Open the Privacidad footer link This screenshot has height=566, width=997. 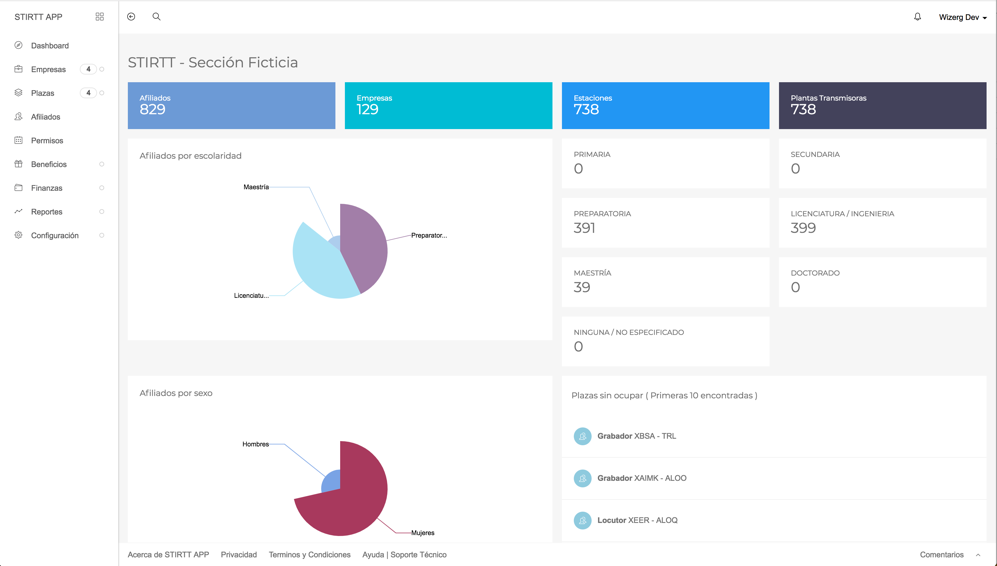239,555
